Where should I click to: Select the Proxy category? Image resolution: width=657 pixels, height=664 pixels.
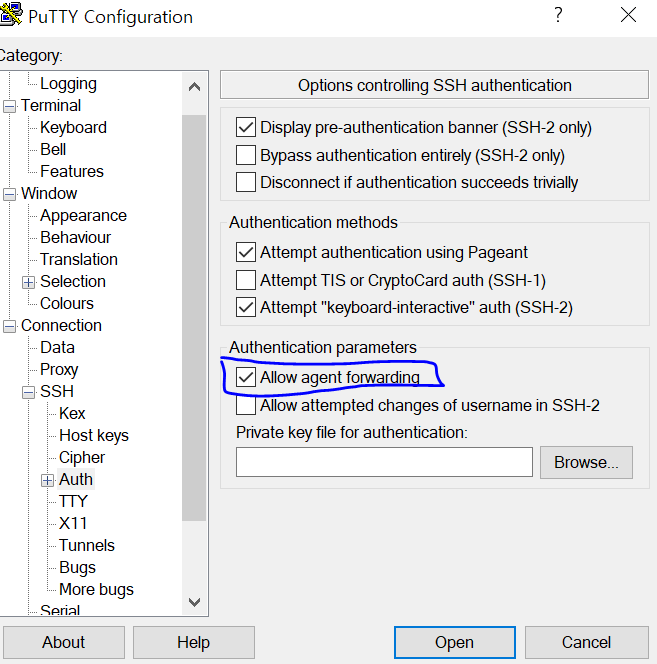(x=59, y=370)
